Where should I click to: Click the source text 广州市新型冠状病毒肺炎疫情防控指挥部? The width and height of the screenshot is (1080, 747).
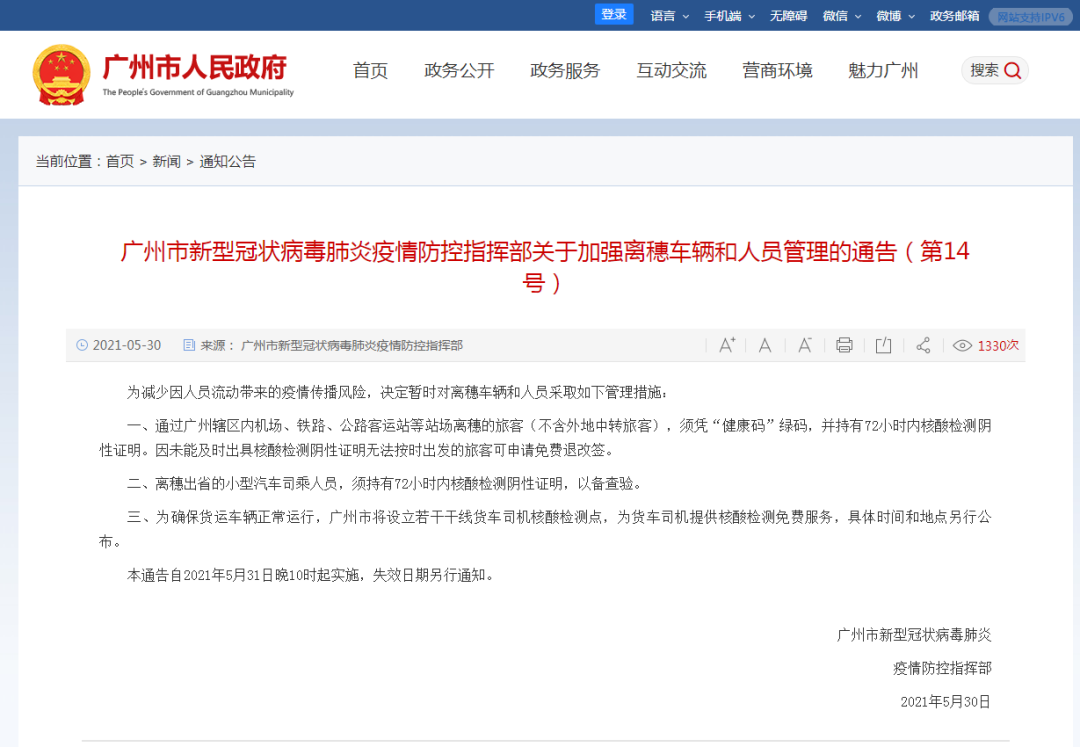(351, 345)
